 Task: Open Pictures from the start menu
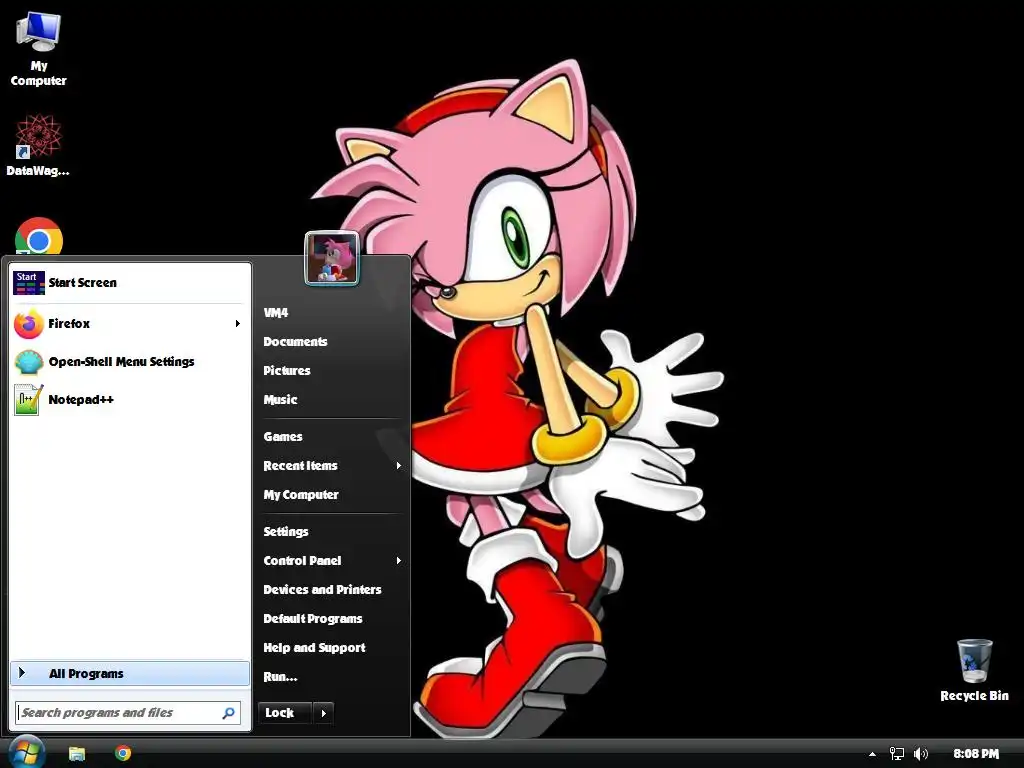287,370
